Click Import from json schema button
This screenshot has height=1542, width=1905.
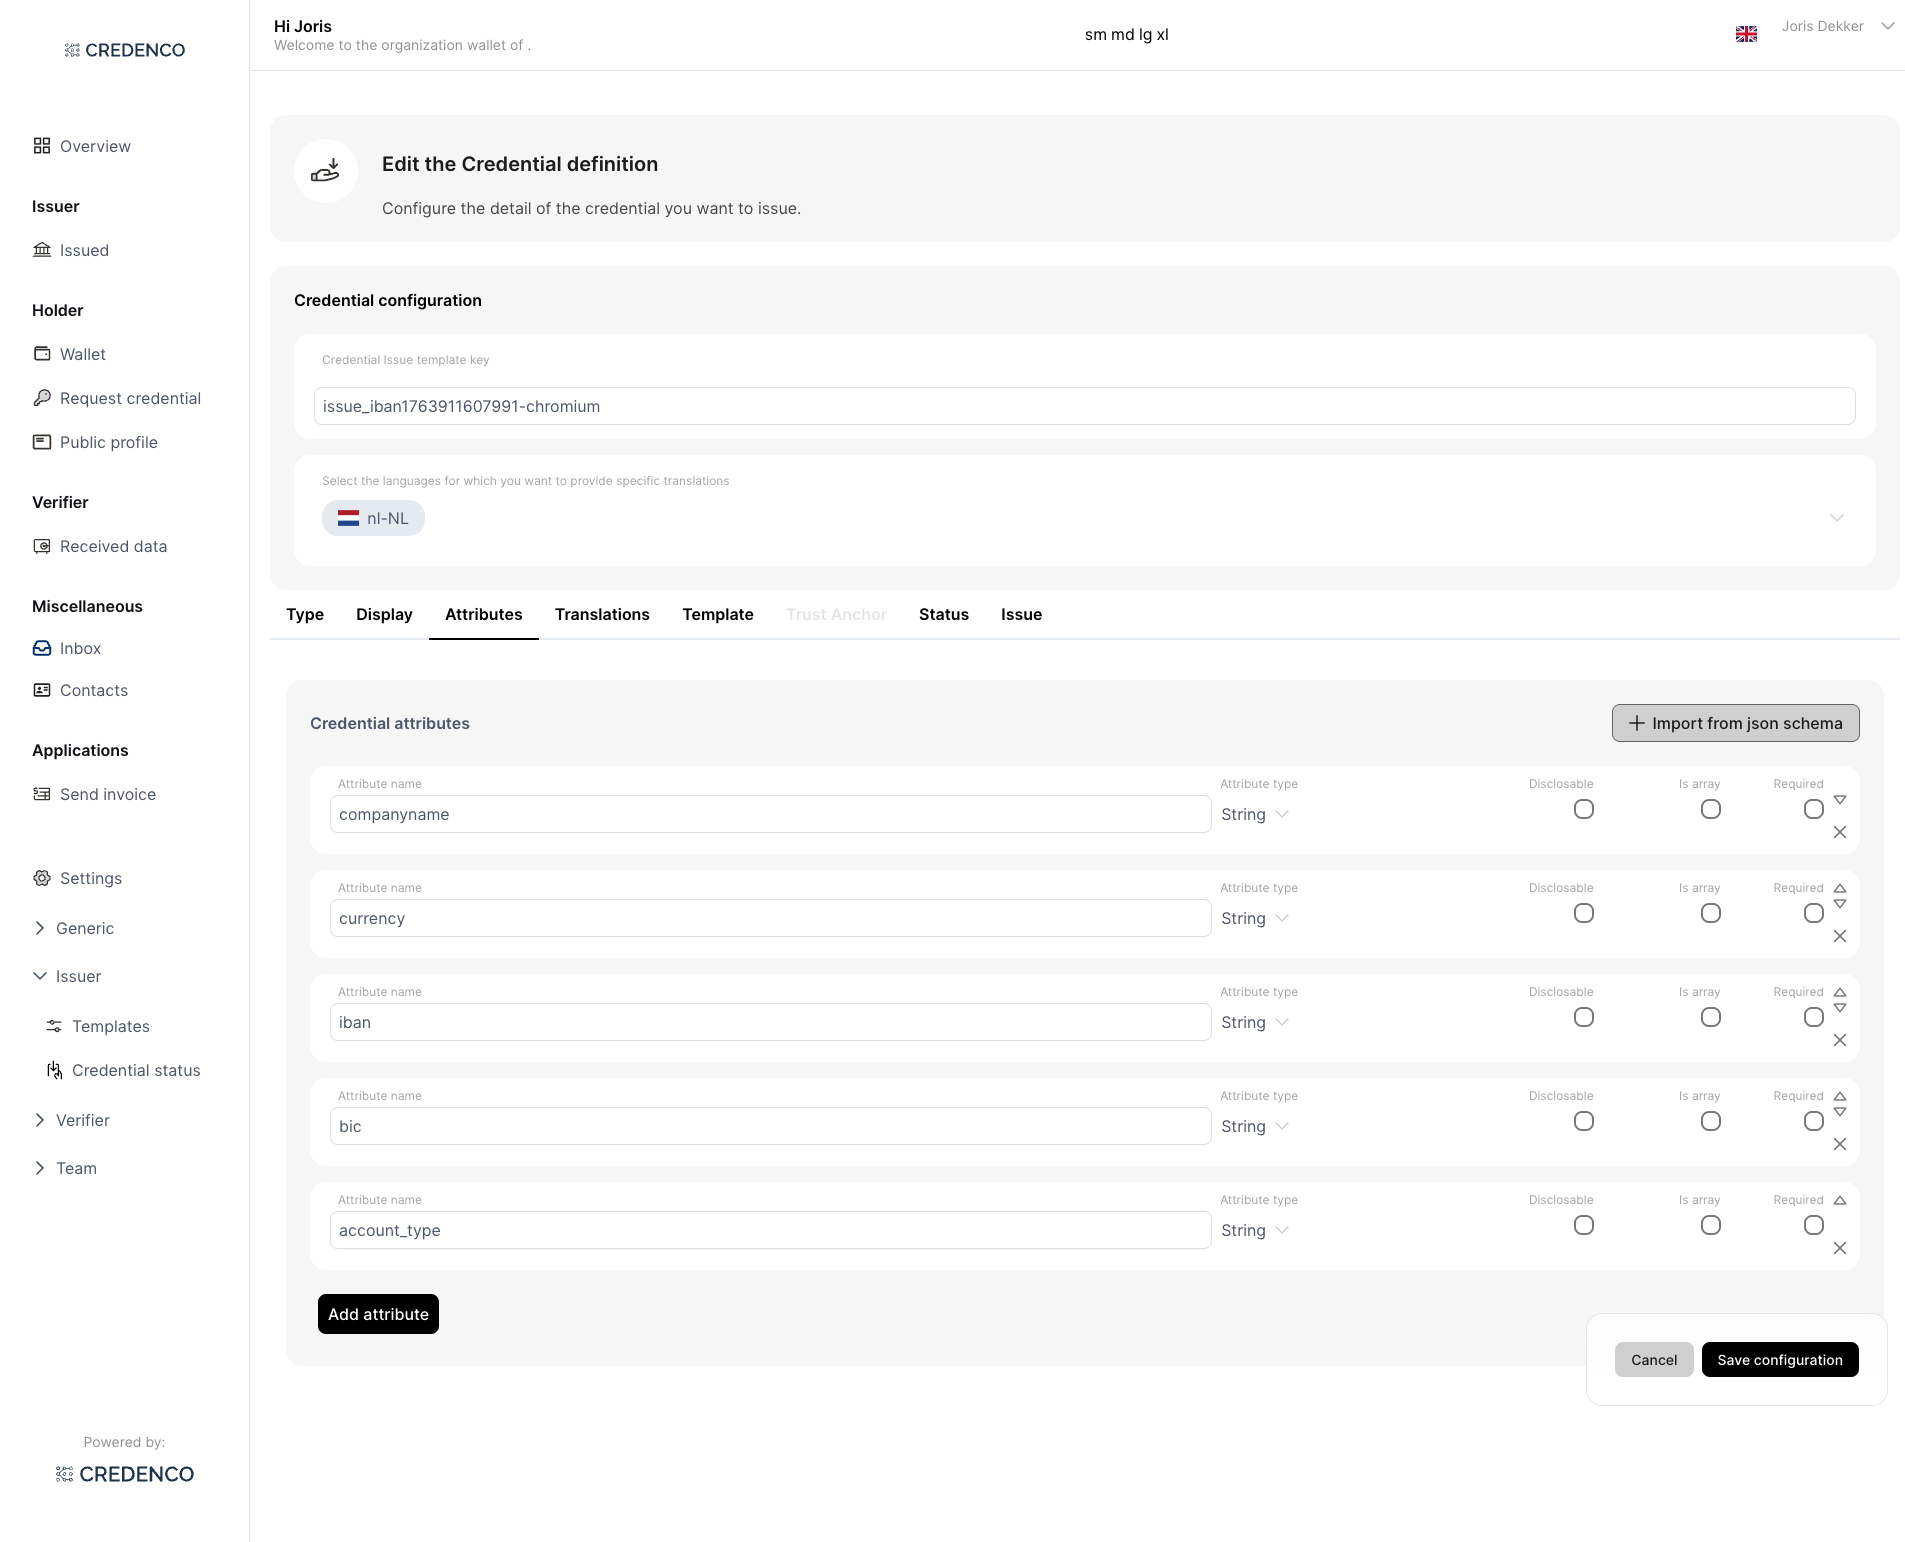[x=1735, y=723]
